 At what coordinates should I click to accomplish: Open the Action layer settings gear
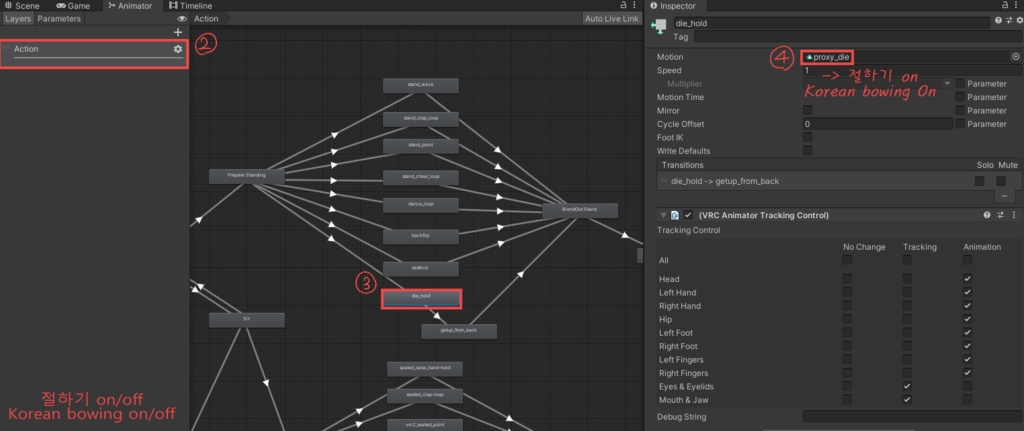[178, 49]
